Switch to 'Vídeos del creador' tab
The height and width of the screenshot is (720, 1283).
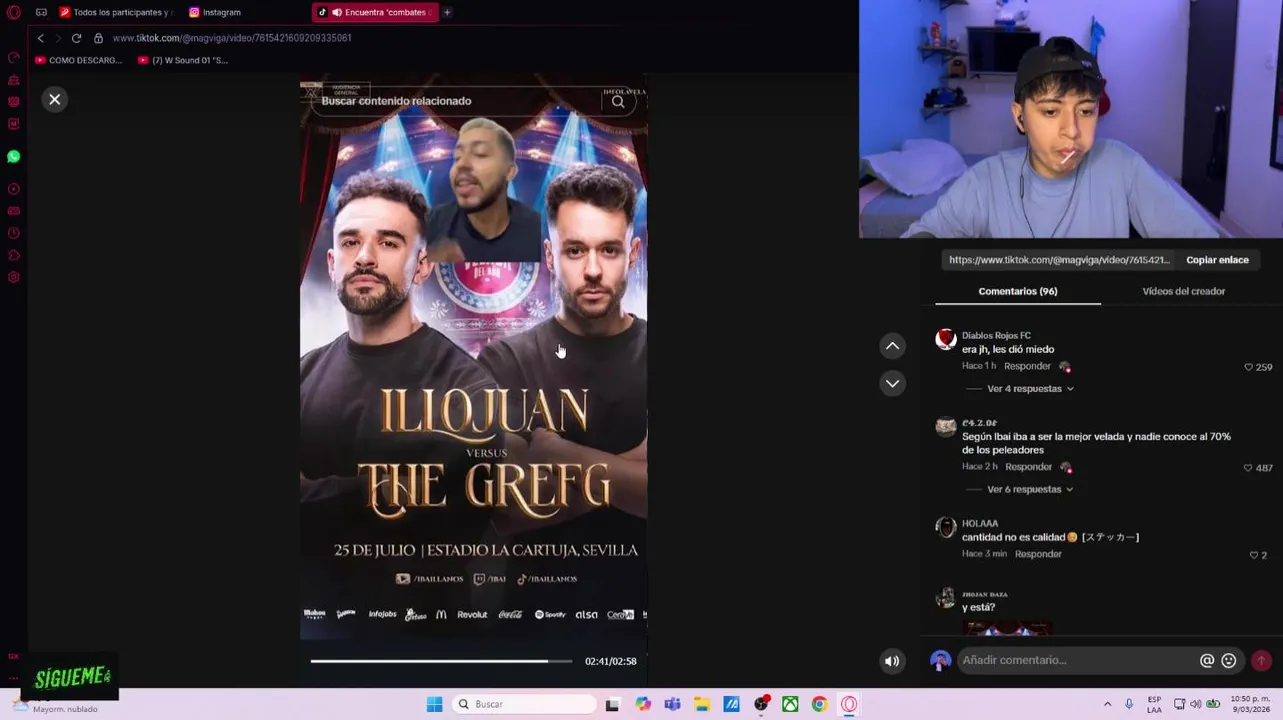(x=1183, y=291)
